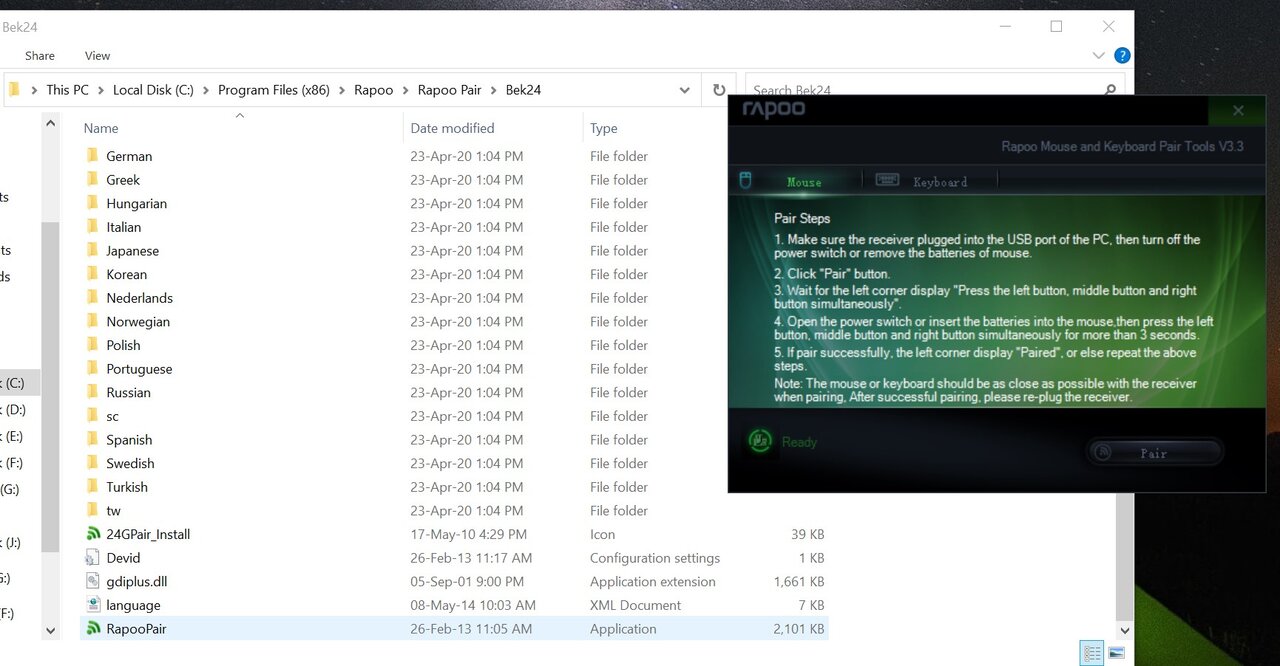Expand the chevron between Rapoo and Rapoo Pair
Screen dimensions: 1280x666
406,90
